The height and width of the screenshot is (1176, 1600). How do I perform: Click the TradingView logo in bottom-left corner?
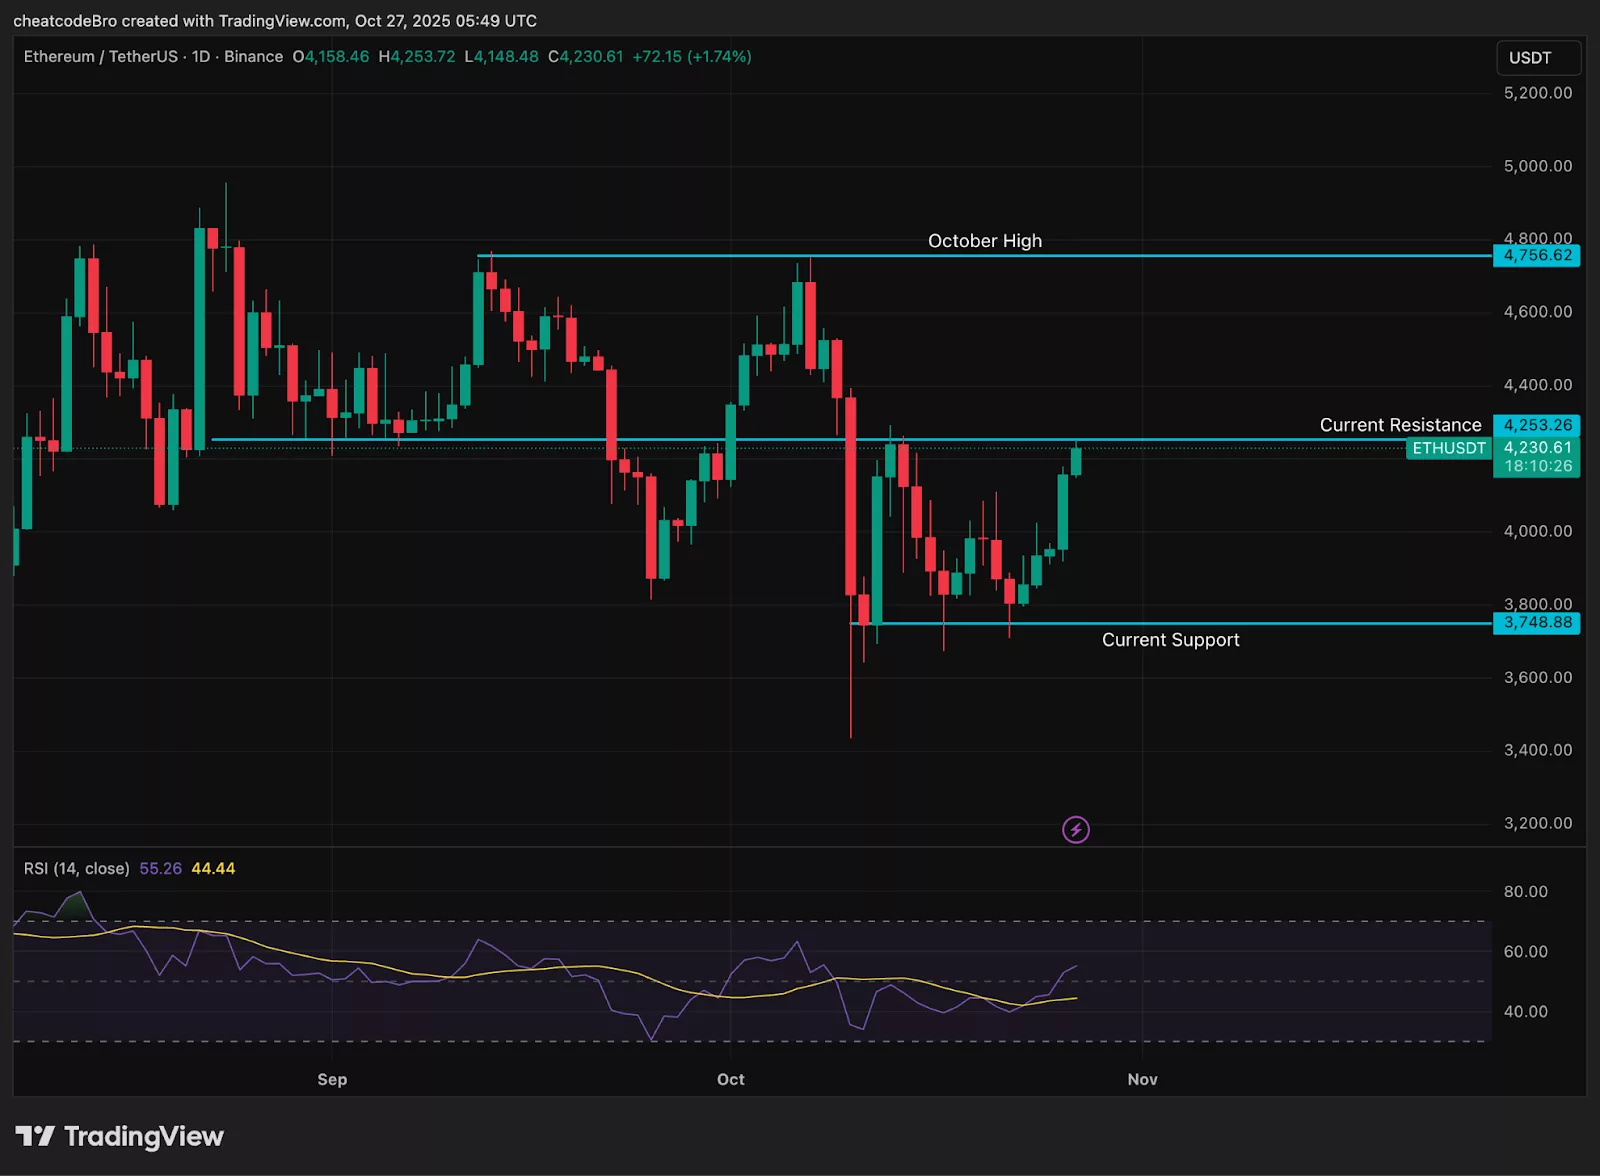tap(120, 1137)
